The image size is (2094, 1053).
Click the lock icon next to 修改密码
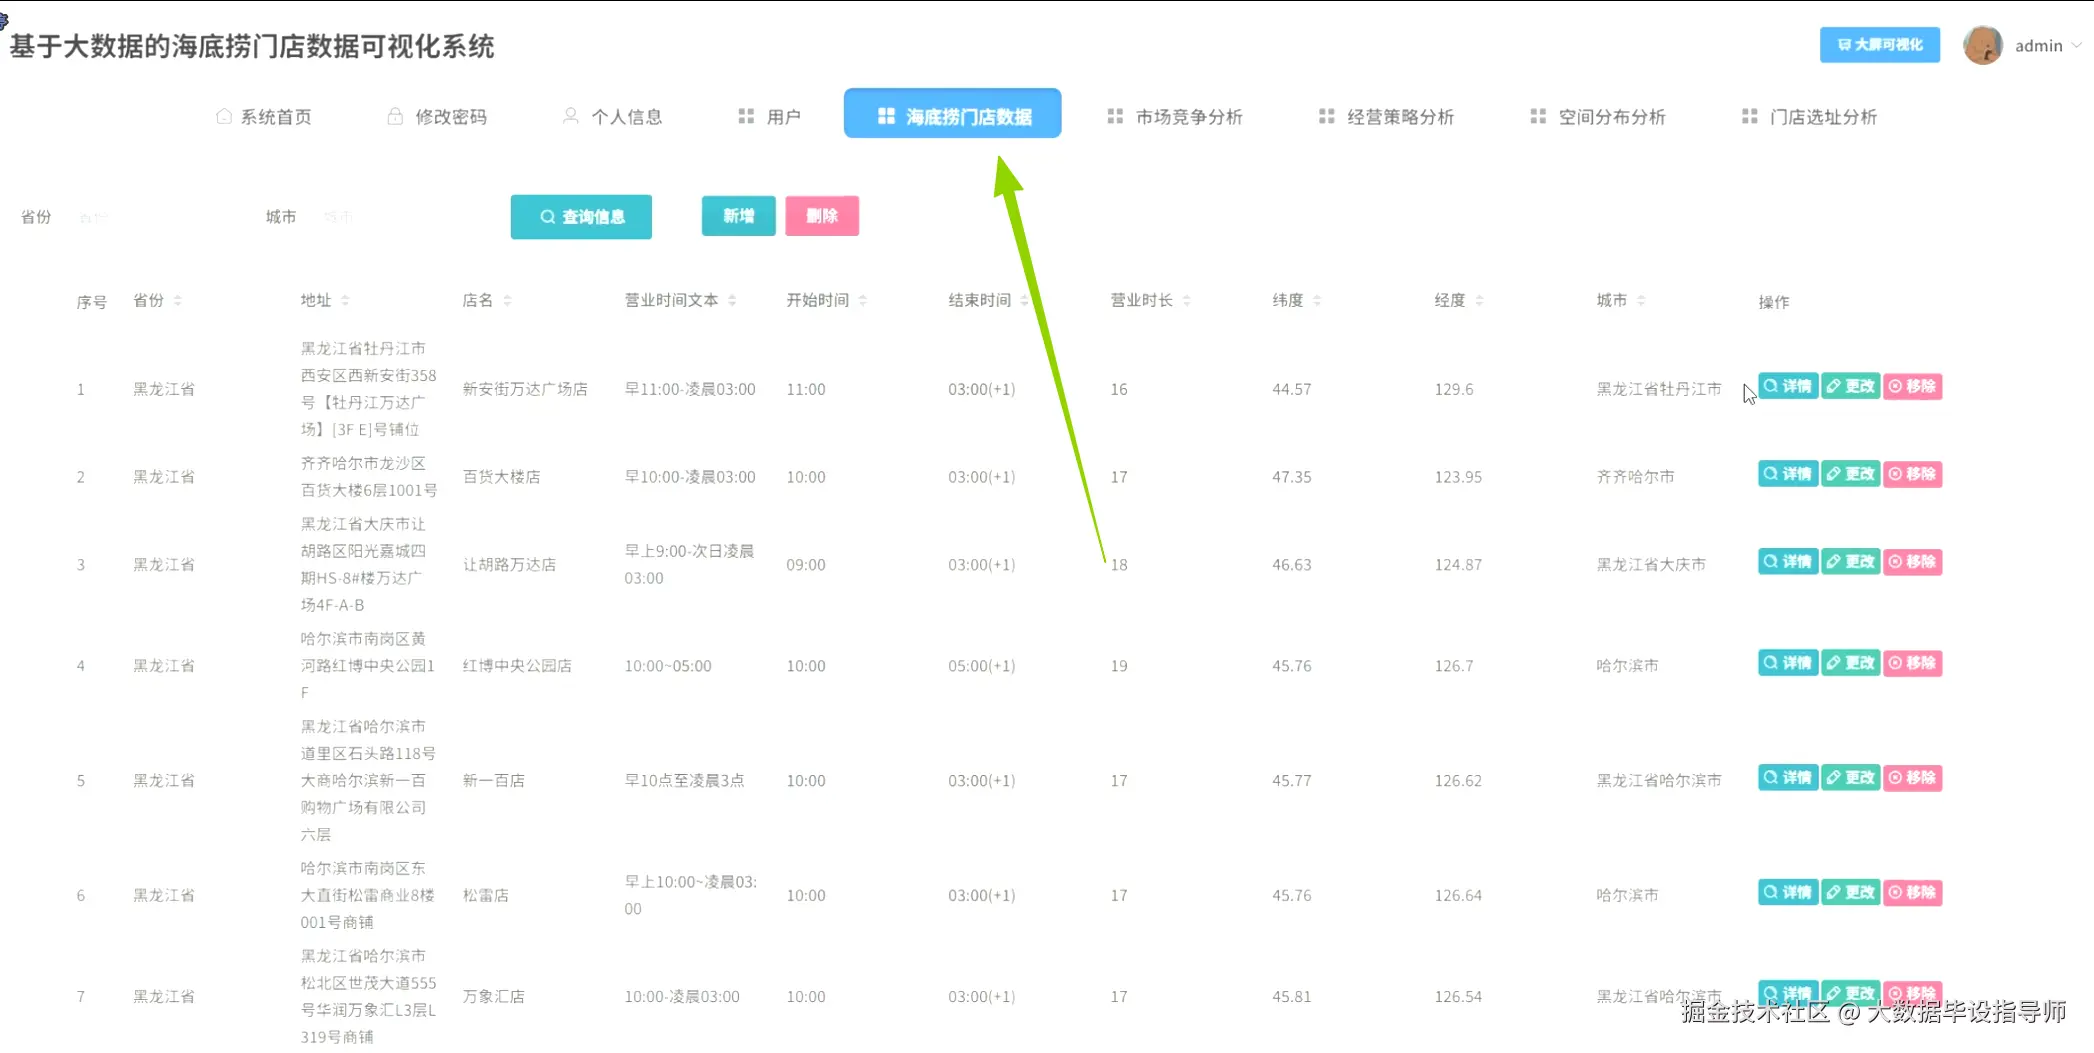(x=393, y=116)
